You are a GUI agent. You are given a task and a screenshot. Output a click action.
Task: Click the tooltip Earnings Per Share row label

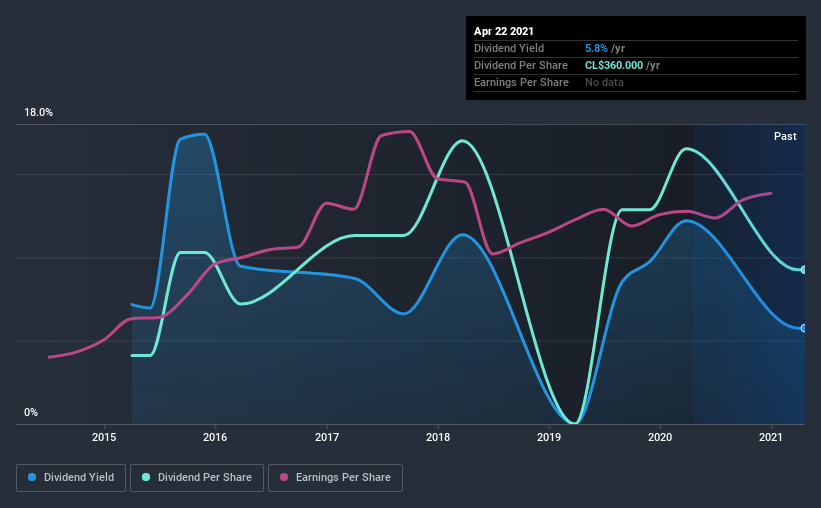point(521,82)
